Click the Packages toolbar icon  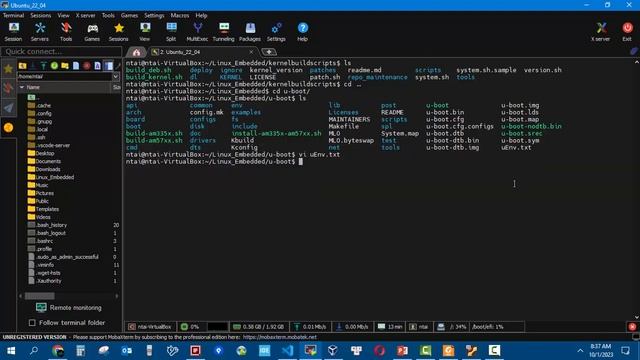(x=250, y=32)
